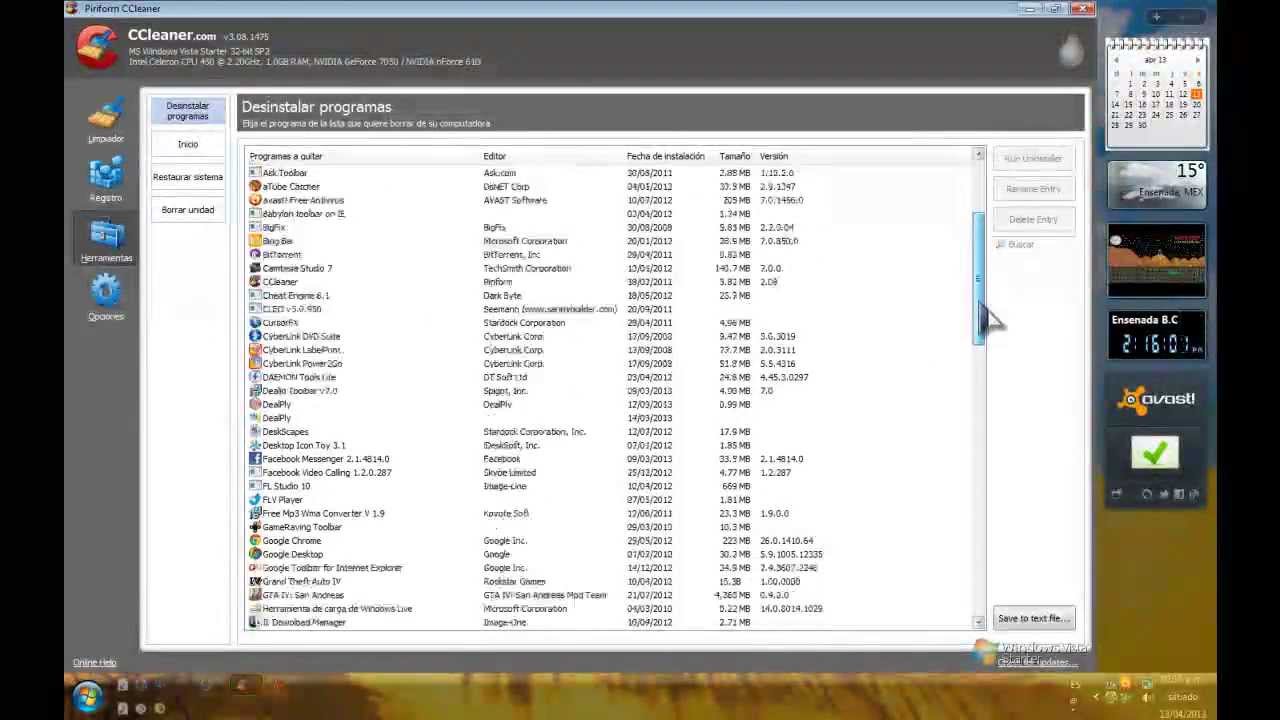Click the Free Mp3 Wma Converter icon
Image resolution: width=1280 pixels, height=720 pixels.
pos(255,513)
